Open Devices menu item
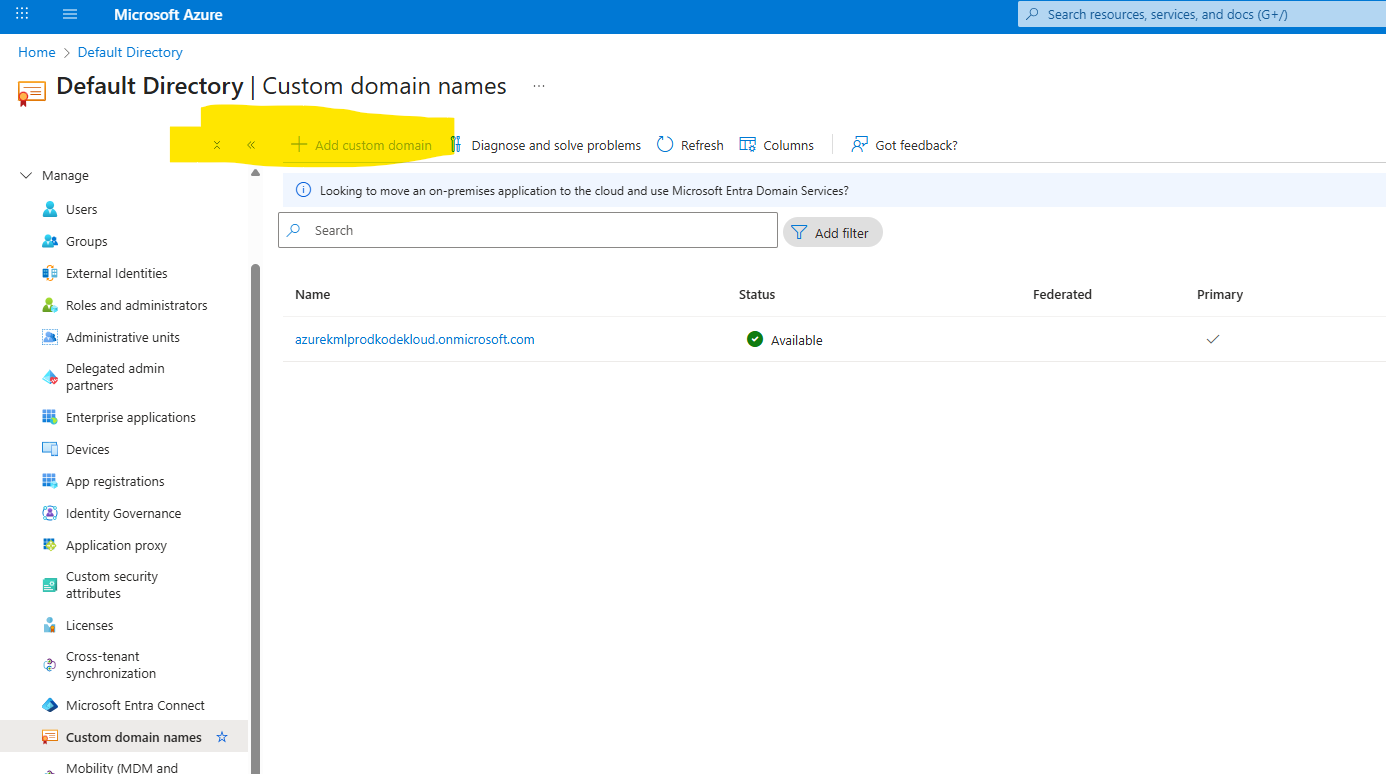The height and width of the screenshot is (774, 1386). coord(88,449)
